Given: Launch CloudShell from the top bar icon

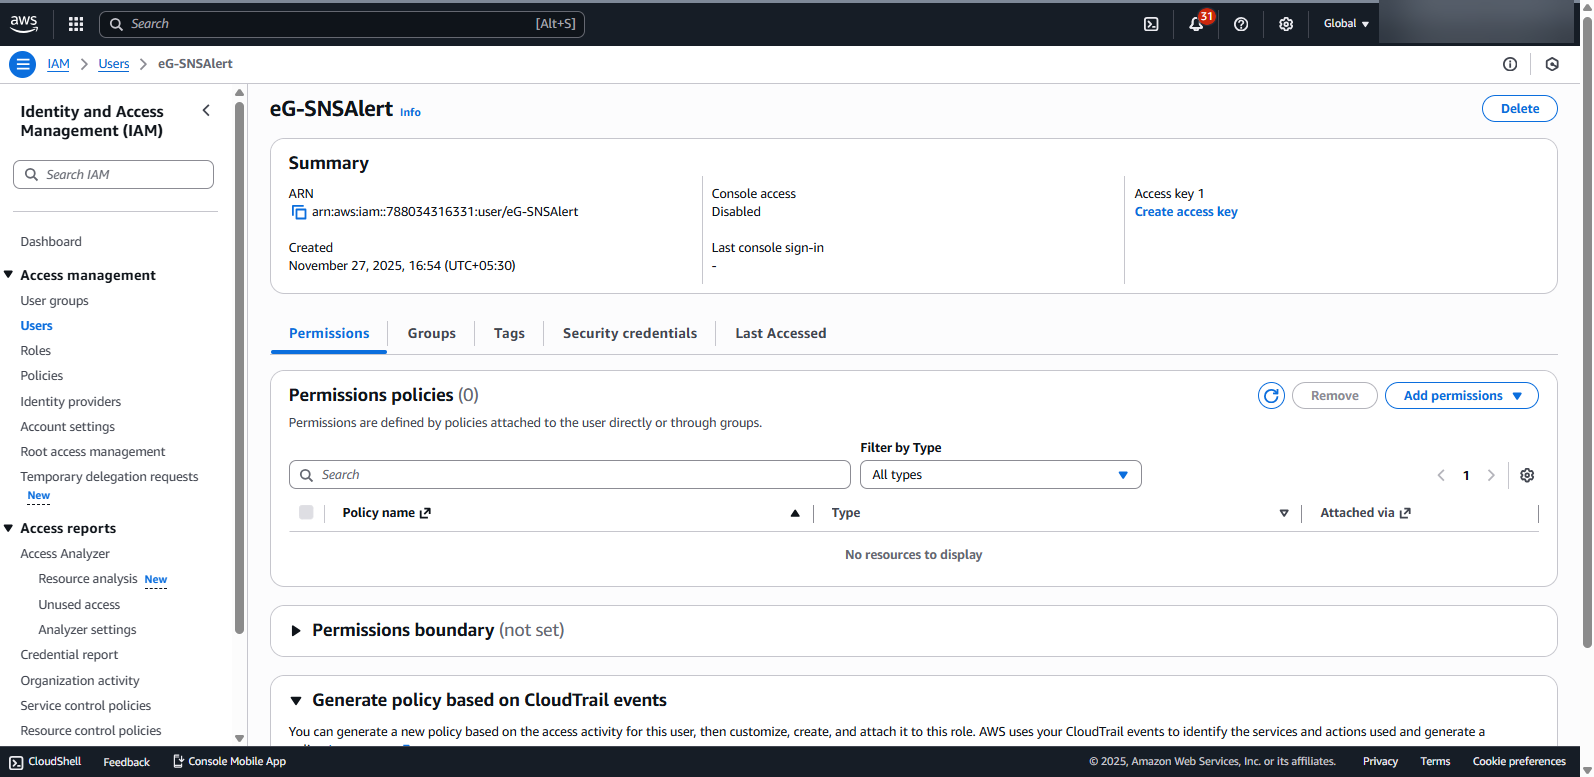Looking at the screenshot, I should pos(1151,24).
